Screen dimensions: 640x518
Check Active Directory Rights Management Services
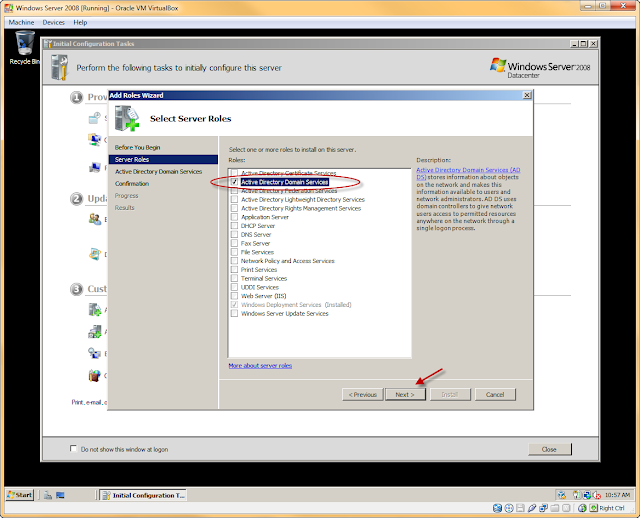pos(234,208)
